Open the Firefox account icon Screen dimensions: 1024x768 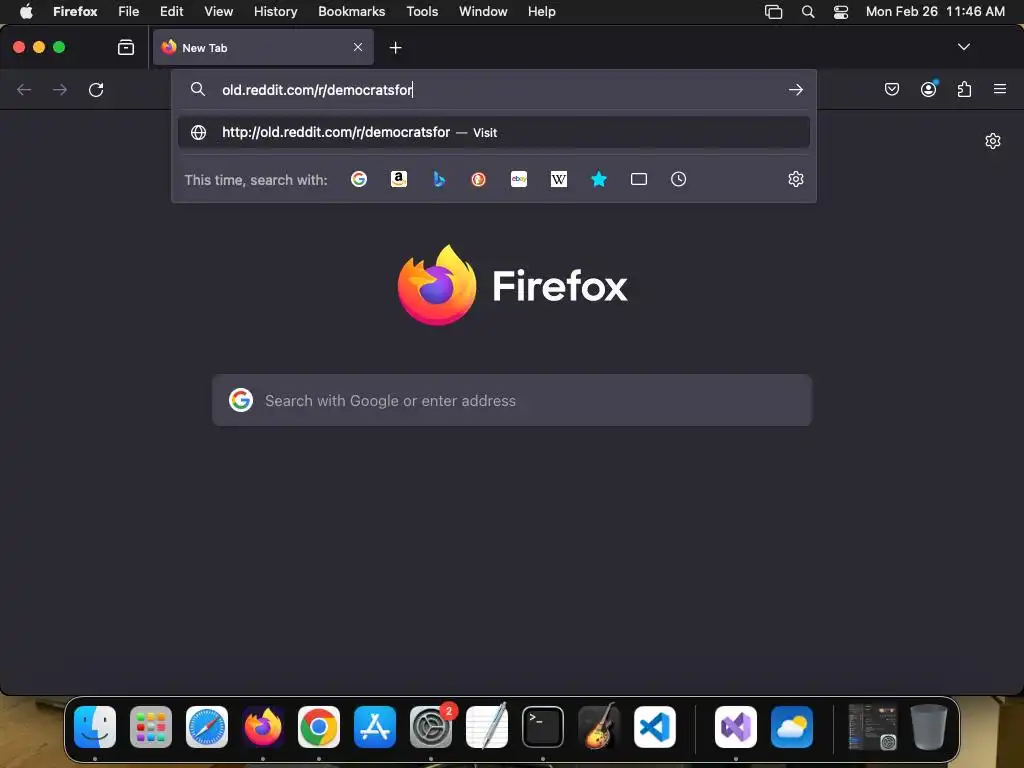929,89
